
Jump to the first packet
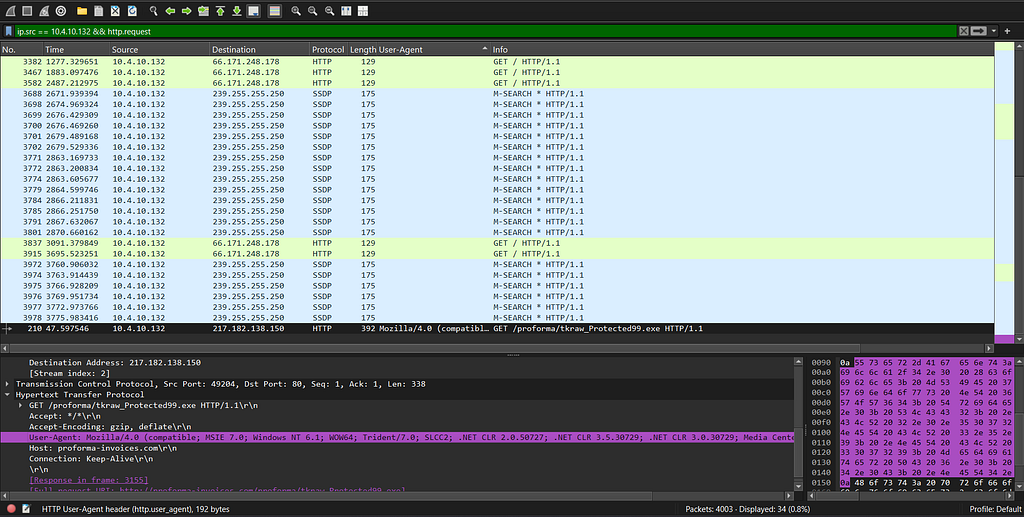(220, 10)
